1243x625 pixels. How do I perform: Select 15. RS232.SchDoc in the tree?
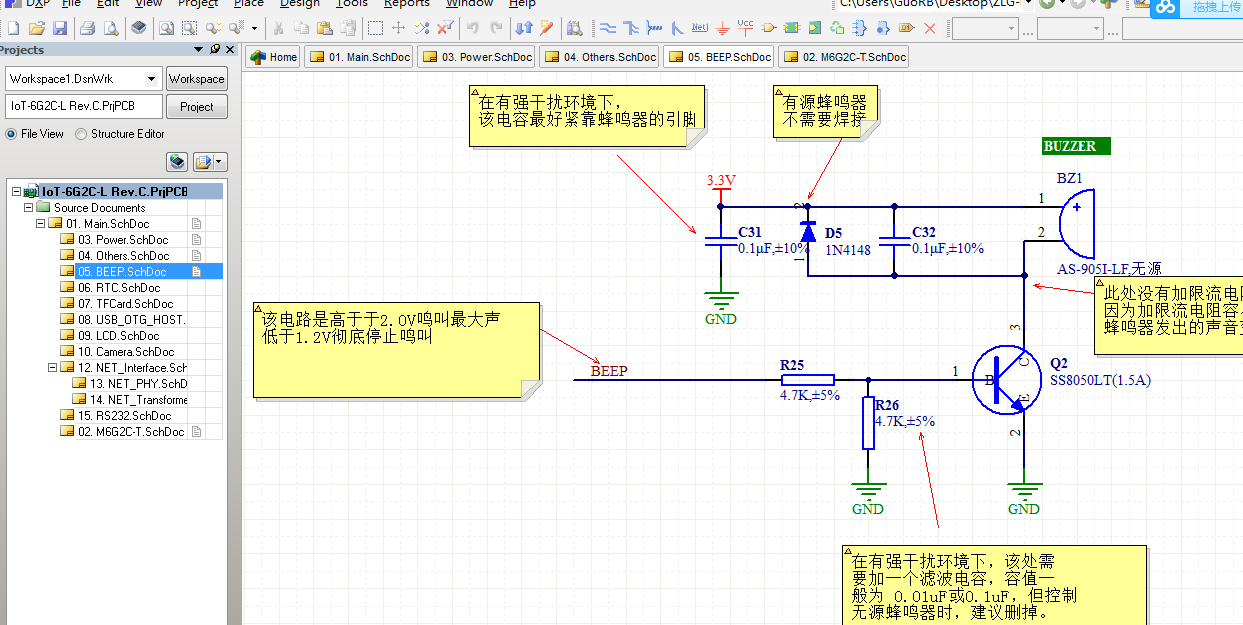click(x=124, y=416)
